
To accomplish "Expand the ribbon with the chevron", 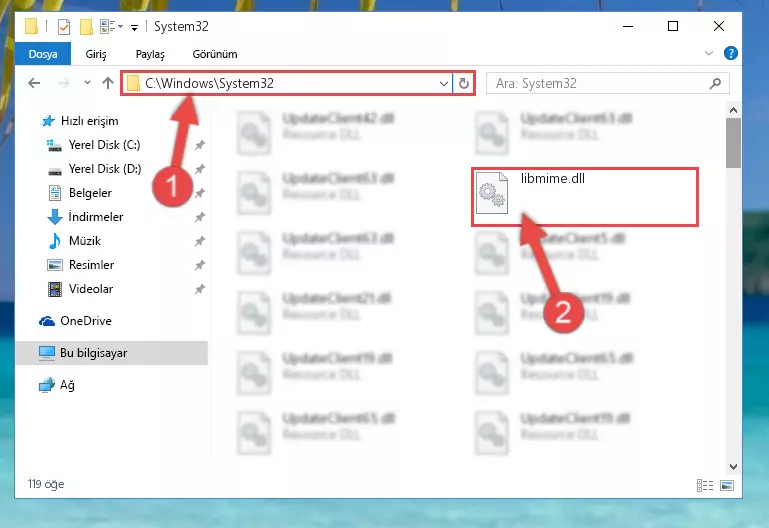I will (x=709, y=53).
